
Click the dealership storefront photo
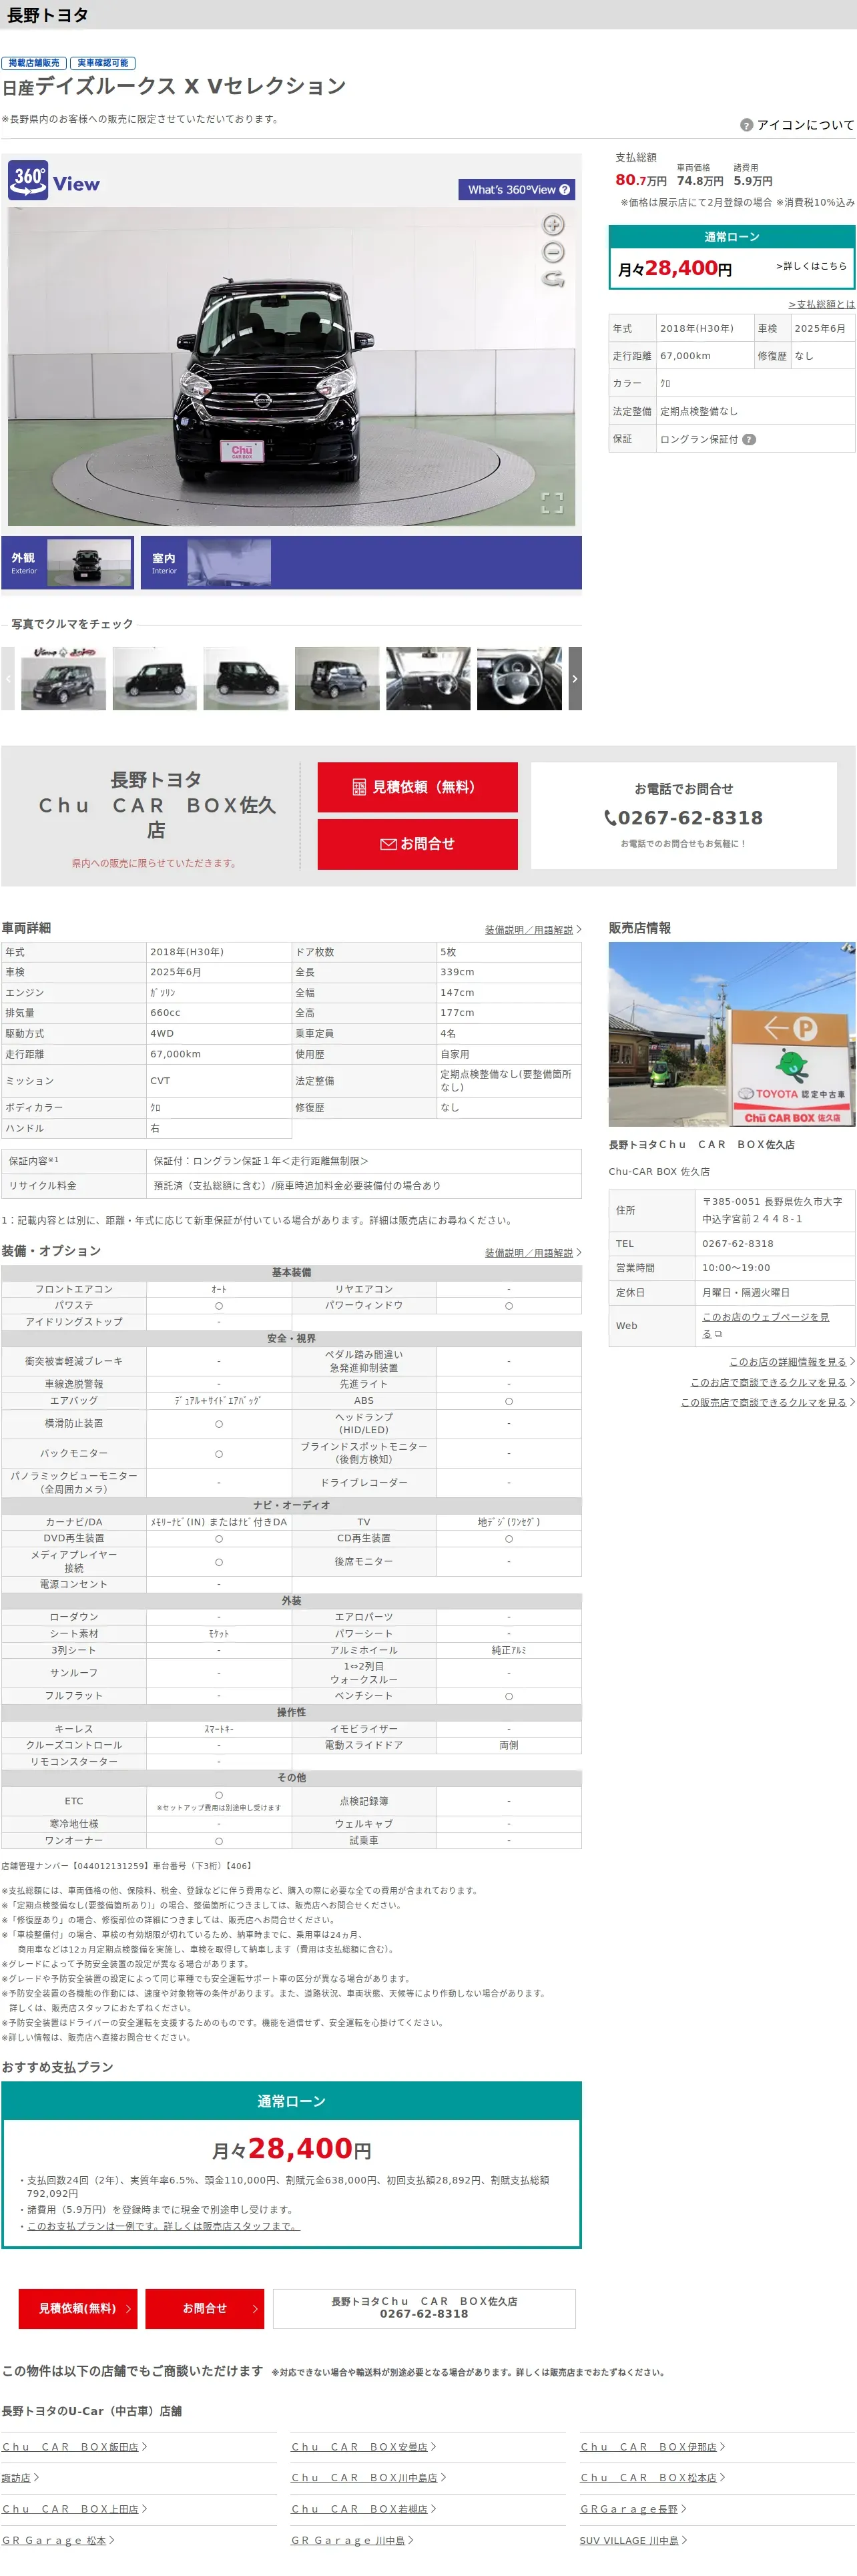tap(732, 1034)
